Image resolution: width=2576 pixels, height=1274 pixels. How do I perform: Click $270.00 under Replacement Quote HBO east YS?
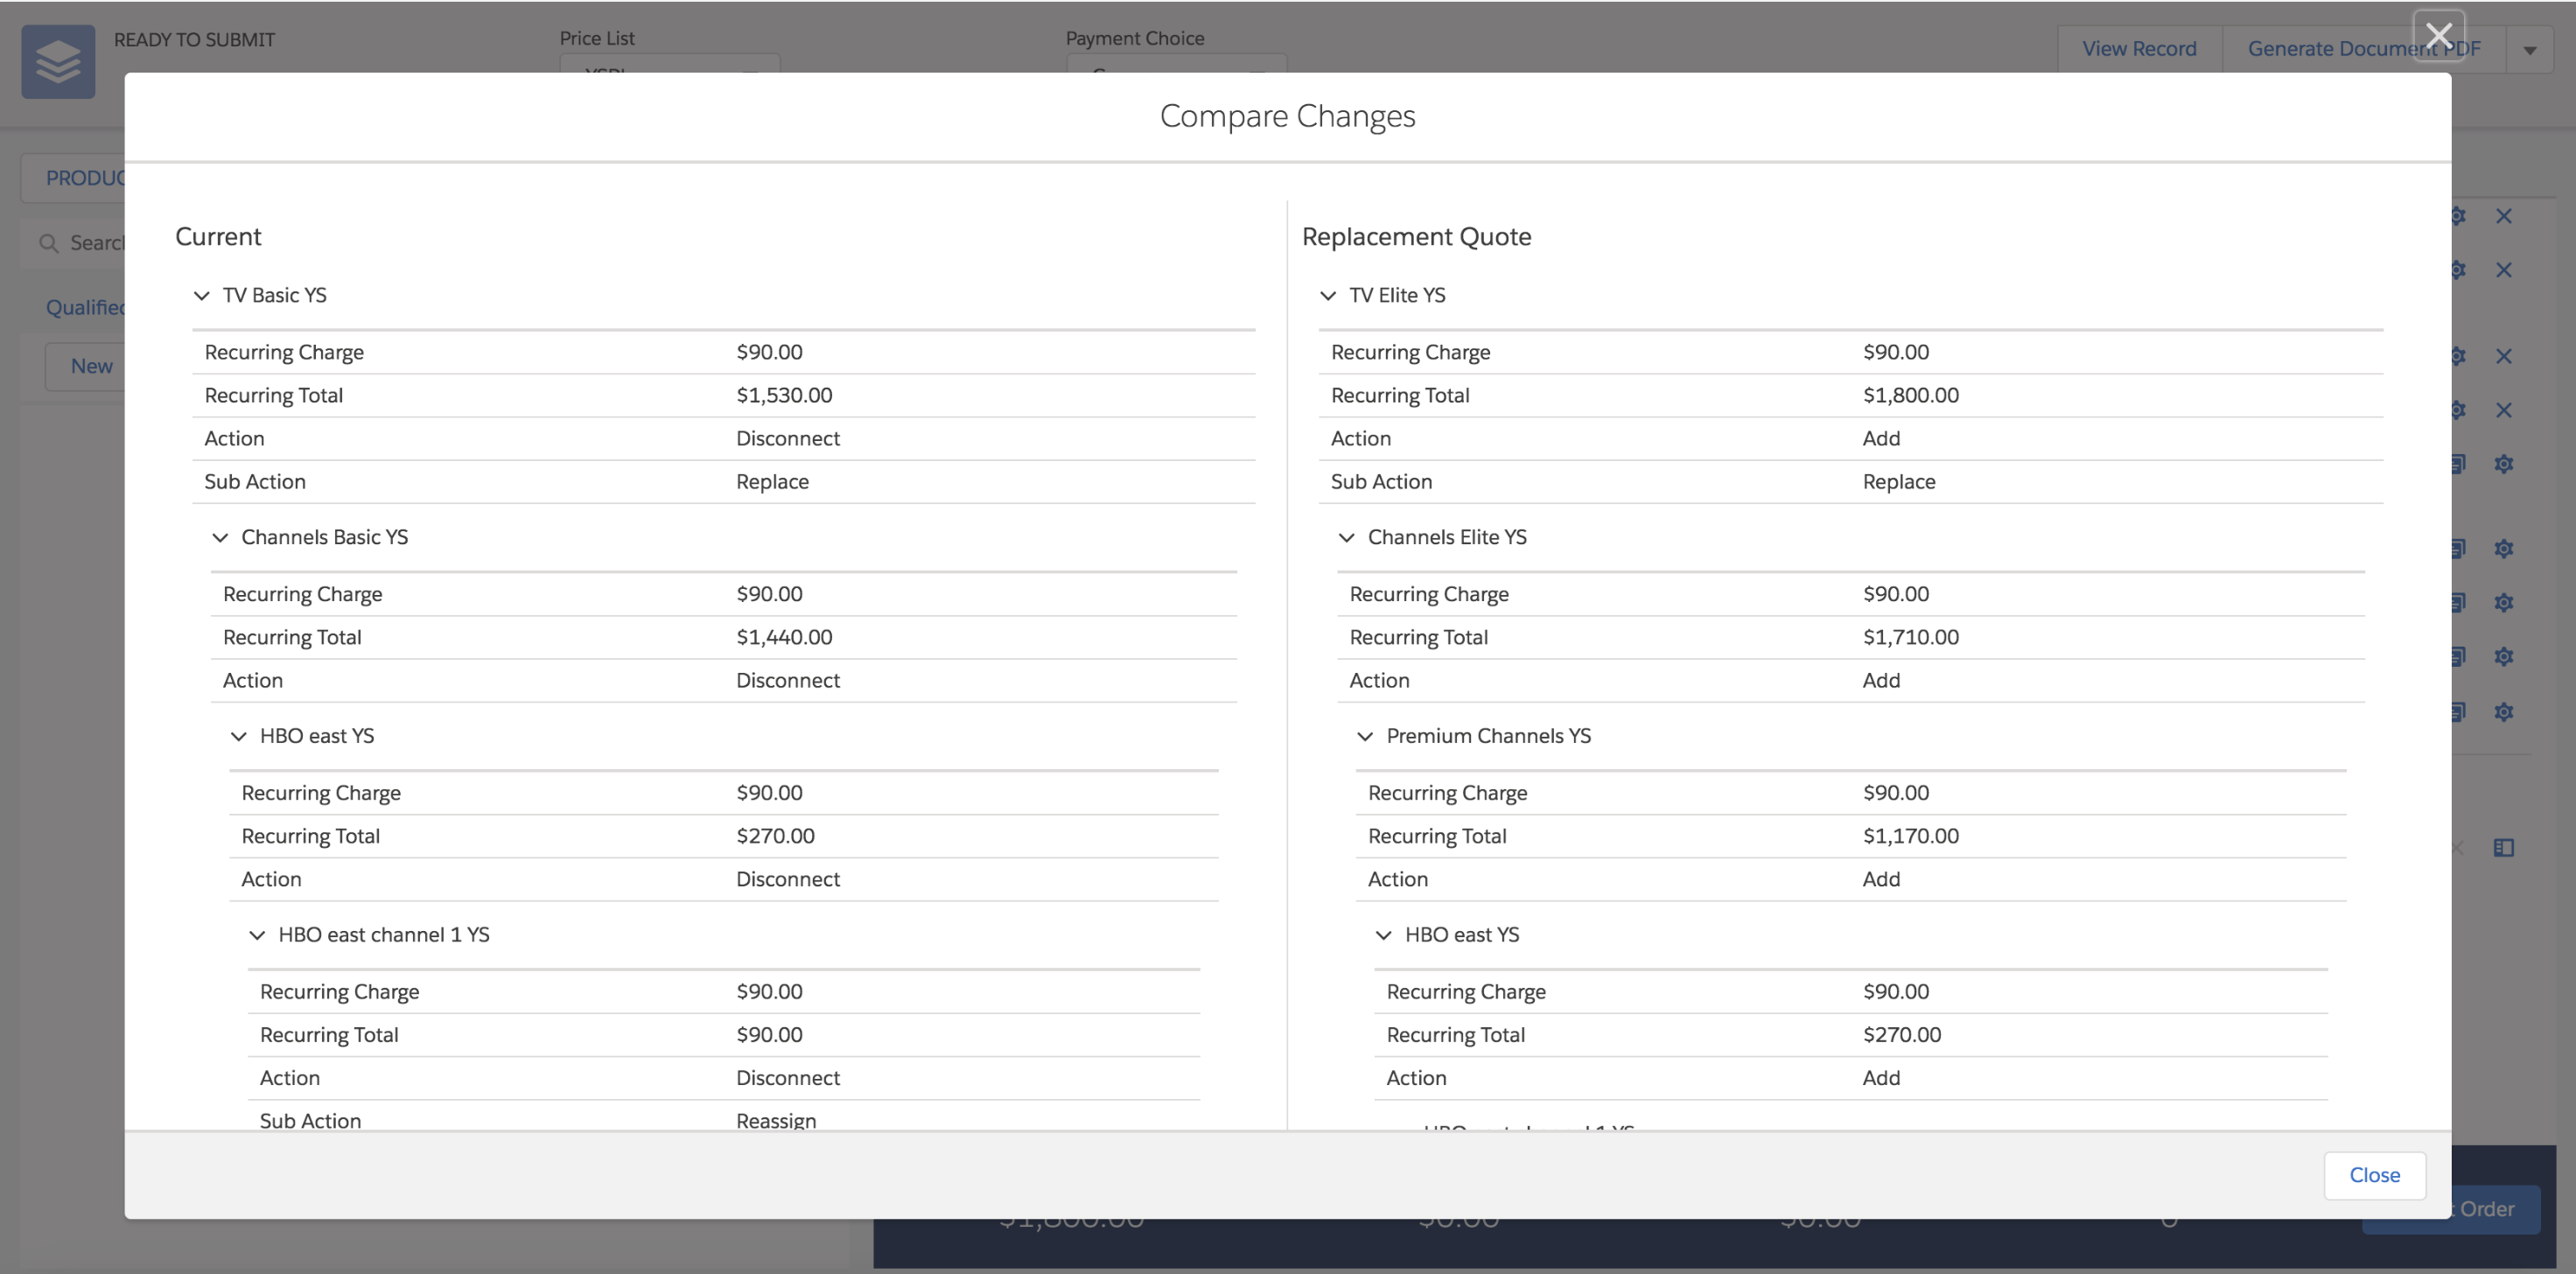tap(1901, 1035)
